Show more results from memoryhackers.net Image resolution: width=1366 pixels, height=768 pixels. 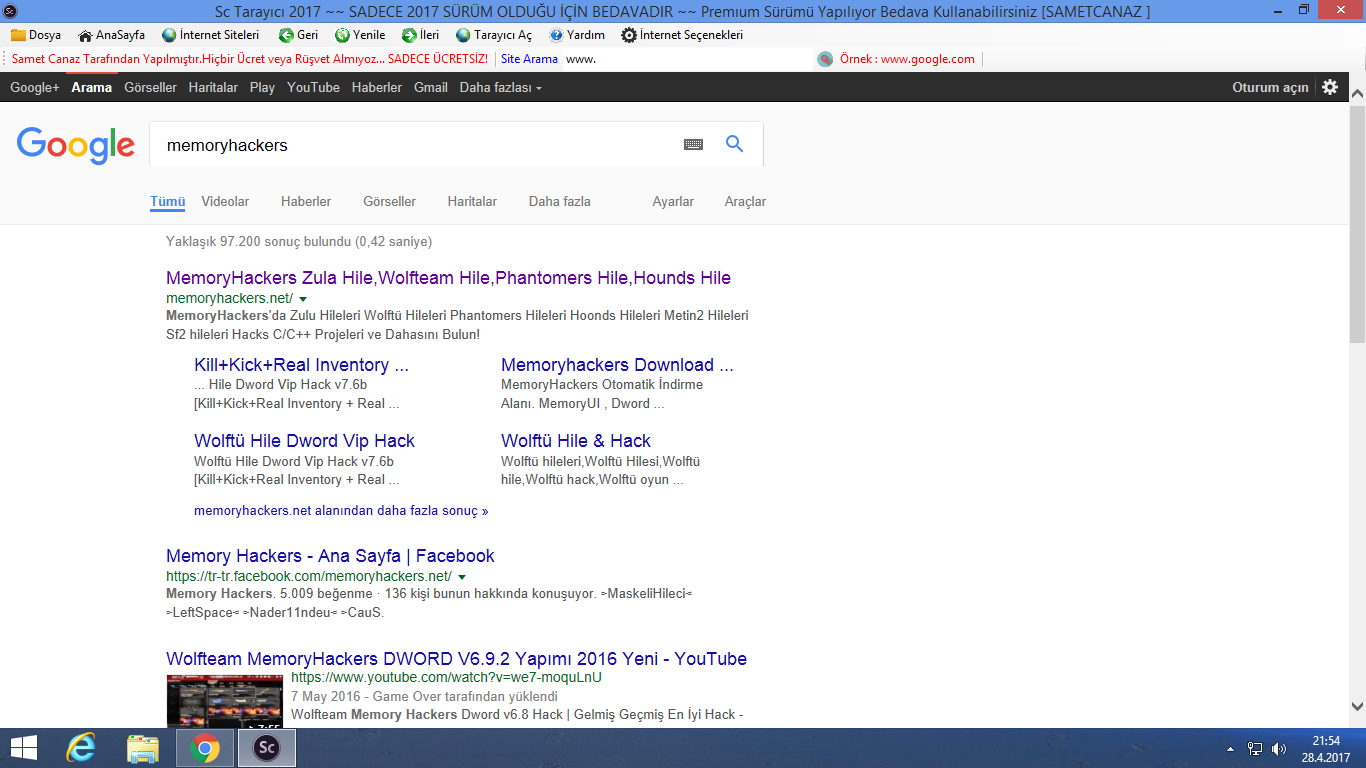coord(341,510)
